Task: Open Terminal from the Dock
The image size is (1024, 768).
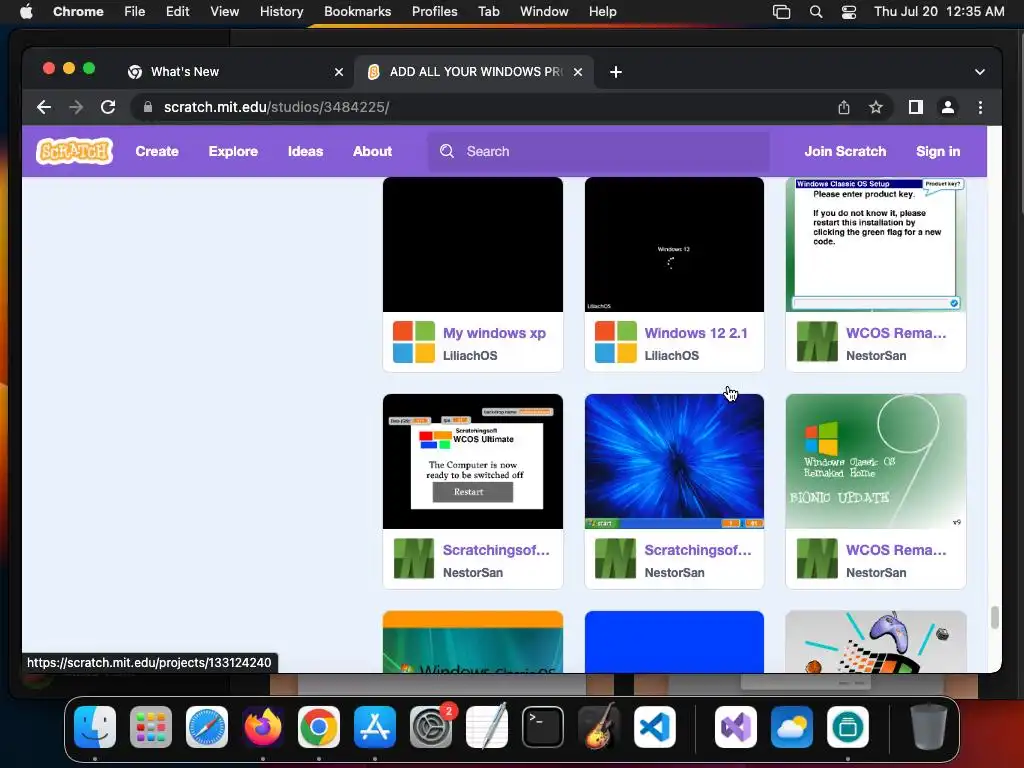Action: point(543,727)
